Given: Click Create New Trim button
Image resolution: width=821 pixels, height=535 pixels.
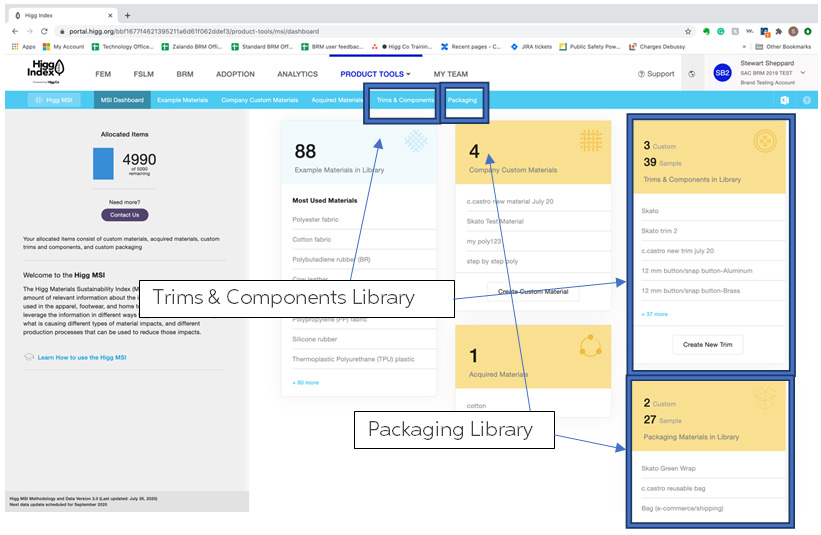Looking at the screenshot, I should pyautogui.click(x=707, y=344).
